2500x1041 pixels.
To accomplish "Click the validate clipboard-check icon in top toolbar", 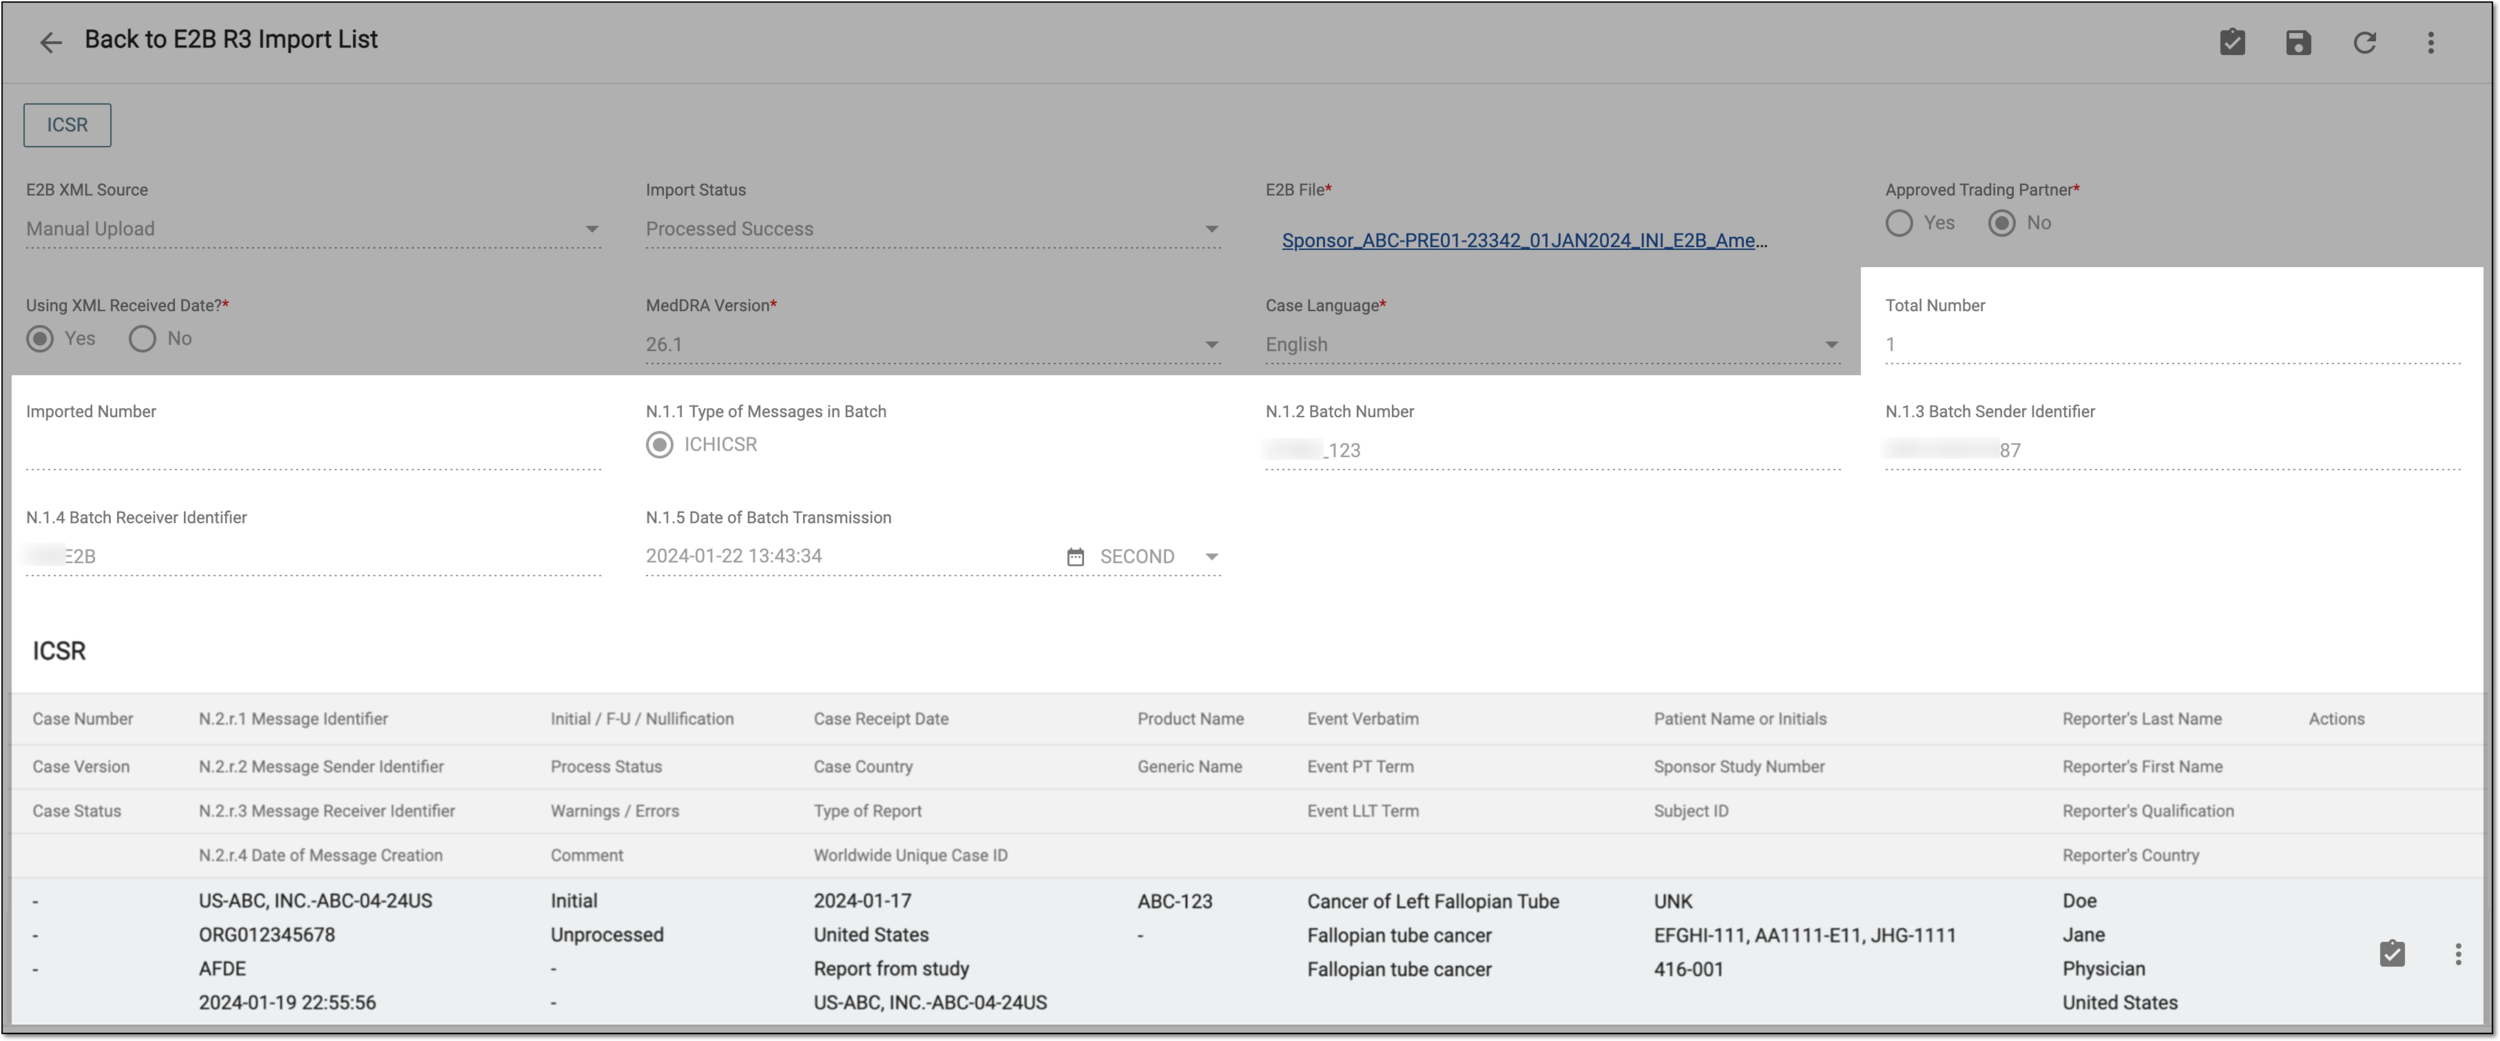I will click(2232, 42).
